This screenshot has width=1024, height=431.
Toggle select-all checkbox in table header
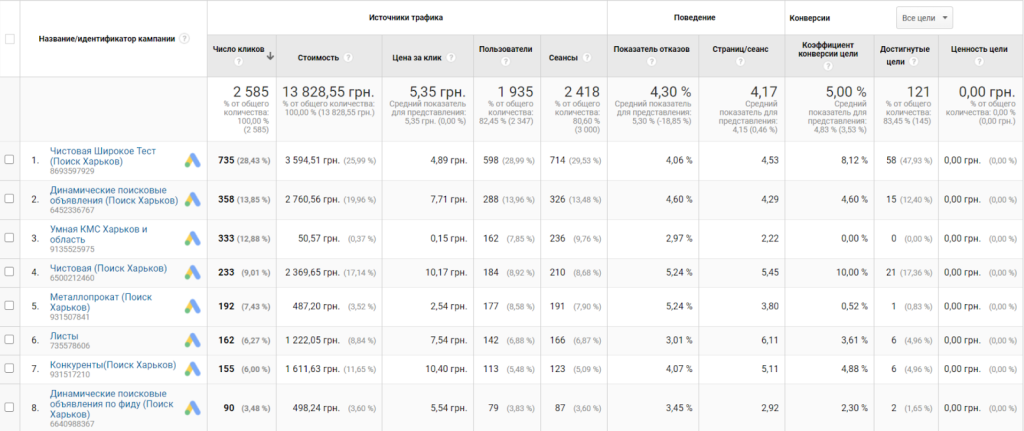(x=10, y=39)
